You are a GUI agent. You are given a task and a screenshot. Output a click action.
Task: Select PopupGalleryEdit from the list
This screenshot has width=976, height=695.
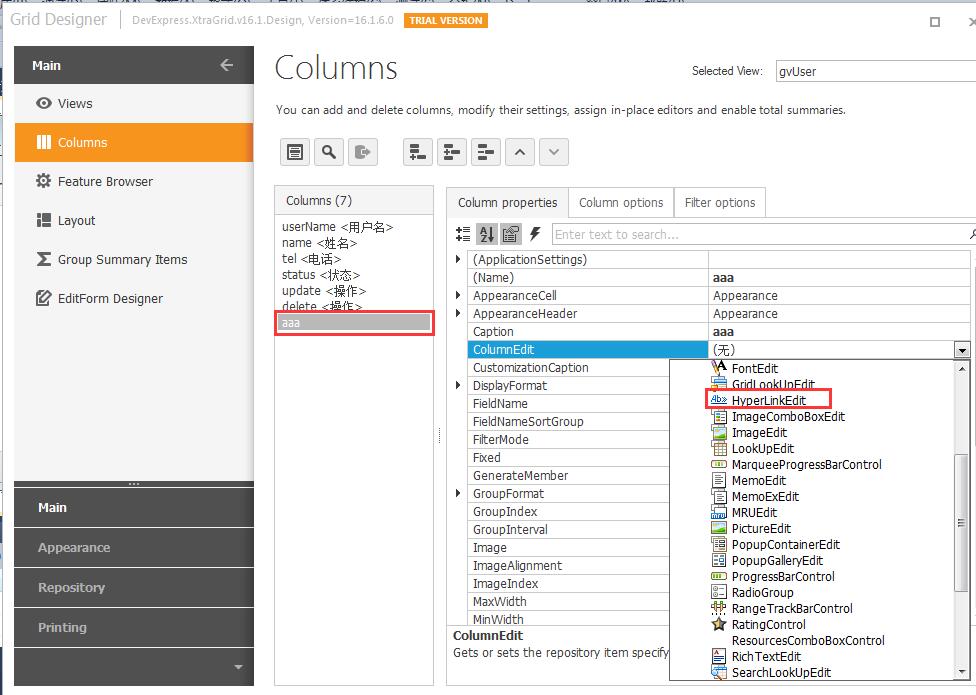tap(777, 561)
